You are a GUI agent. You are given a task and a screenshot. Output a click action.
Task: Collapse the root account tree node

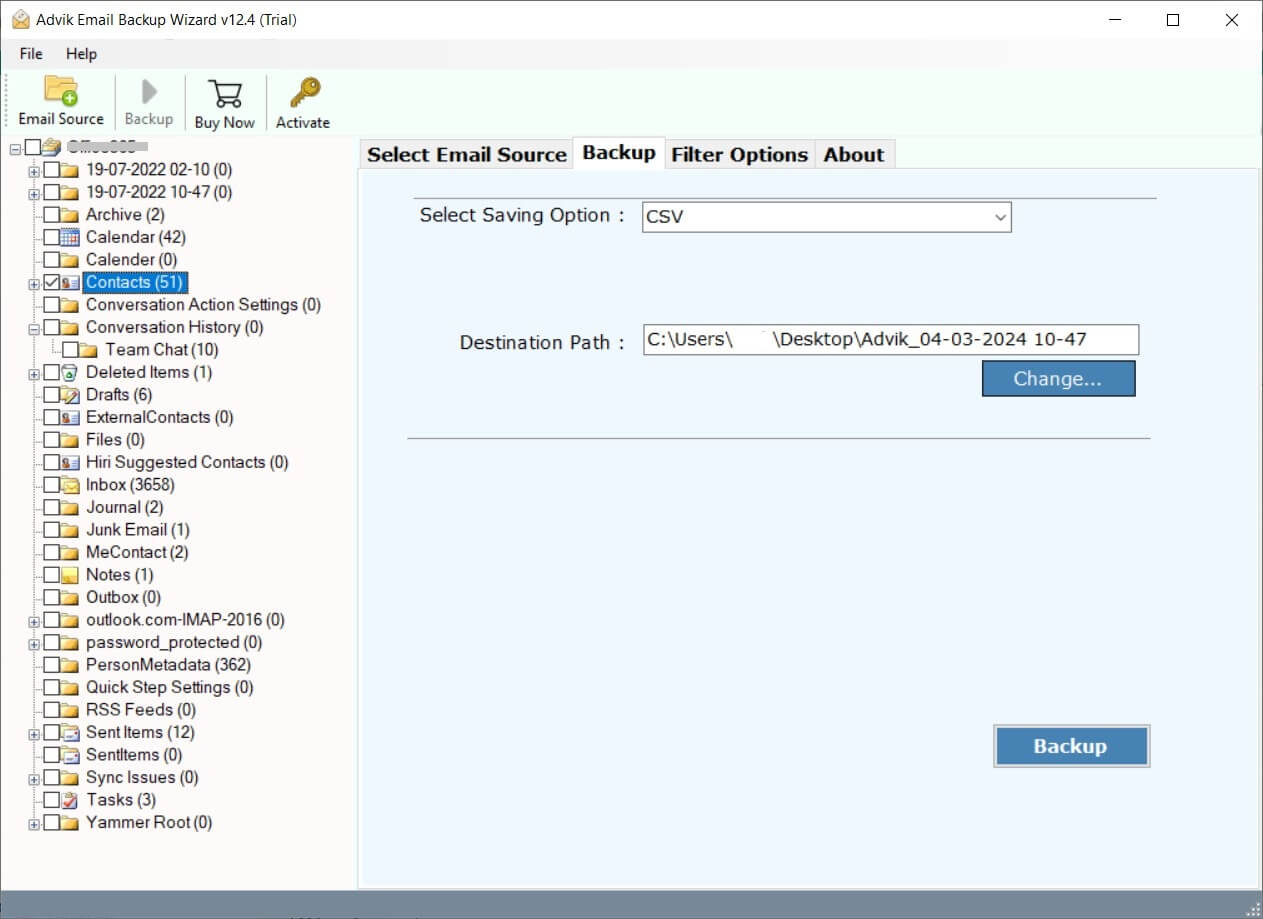(15, 148)
